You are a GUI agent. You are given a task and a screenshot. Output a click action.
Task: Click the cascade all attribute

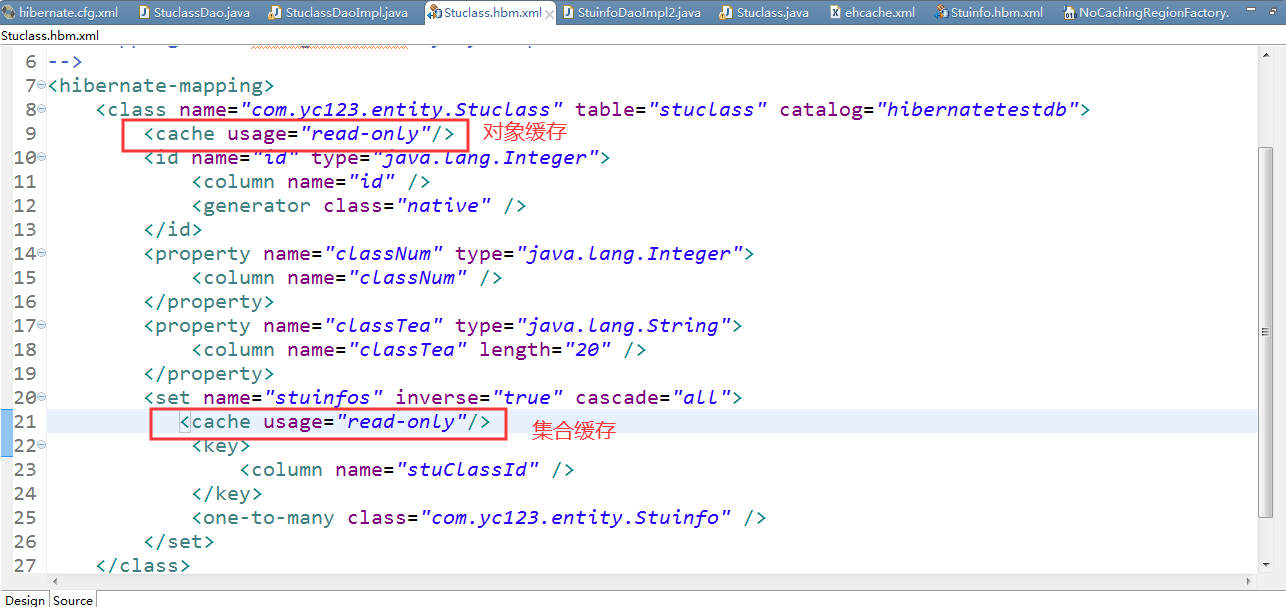[x=653, y=398]
